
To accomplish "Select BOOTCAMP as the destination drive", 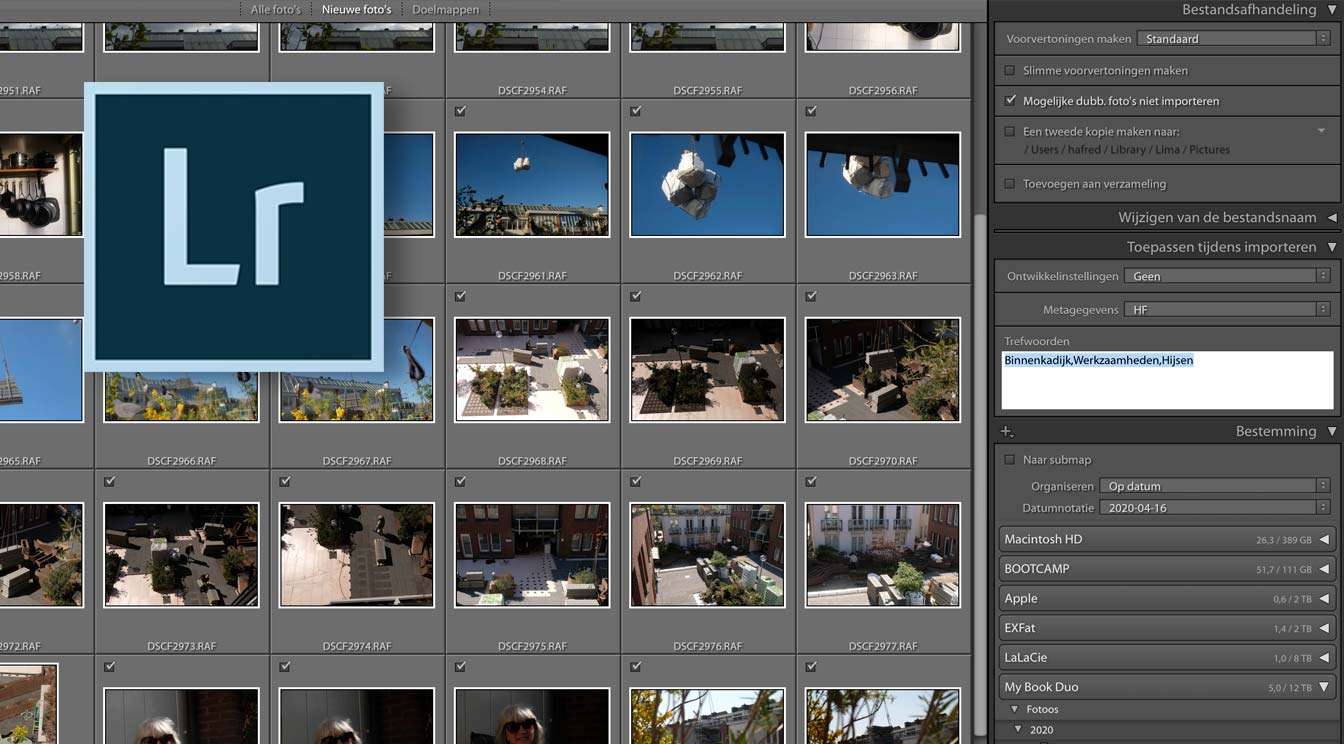I will click(1100, 568).
